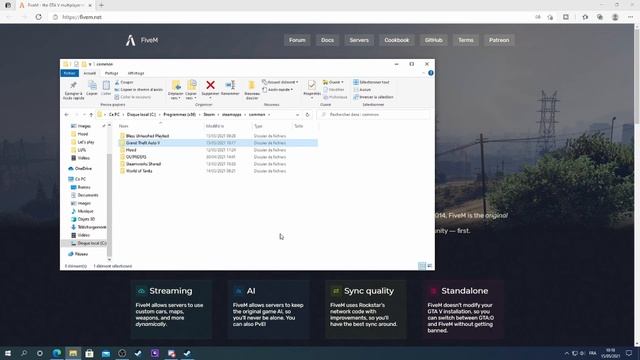Switch to Accueil ribbon tab
This screenshot has height=360, width=640.
point(89,73)
